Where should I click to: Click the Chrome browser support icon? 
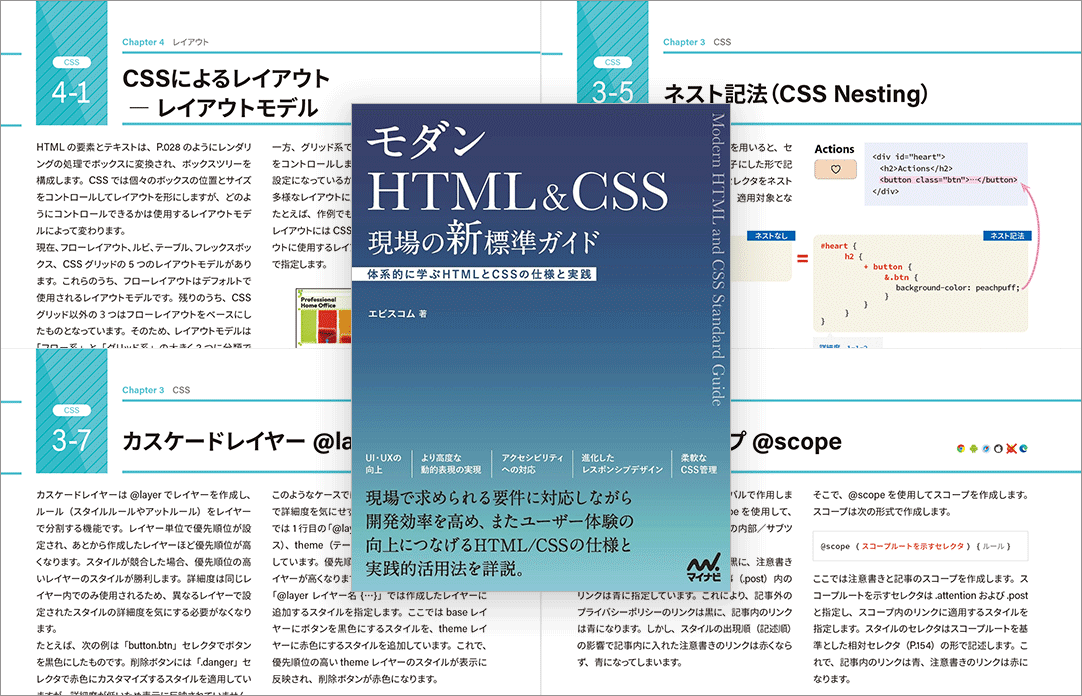point(961,449)
